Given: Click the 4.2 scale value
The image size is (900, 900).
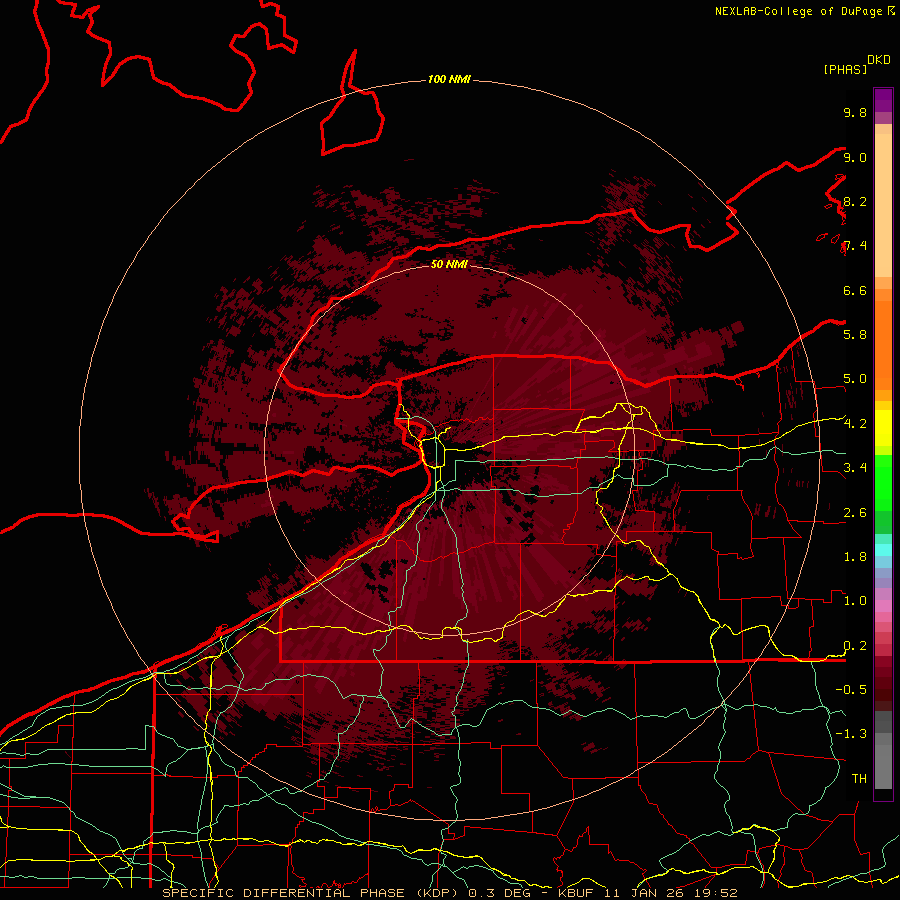Looking at the screenshot, I should [x=855, y=424].
